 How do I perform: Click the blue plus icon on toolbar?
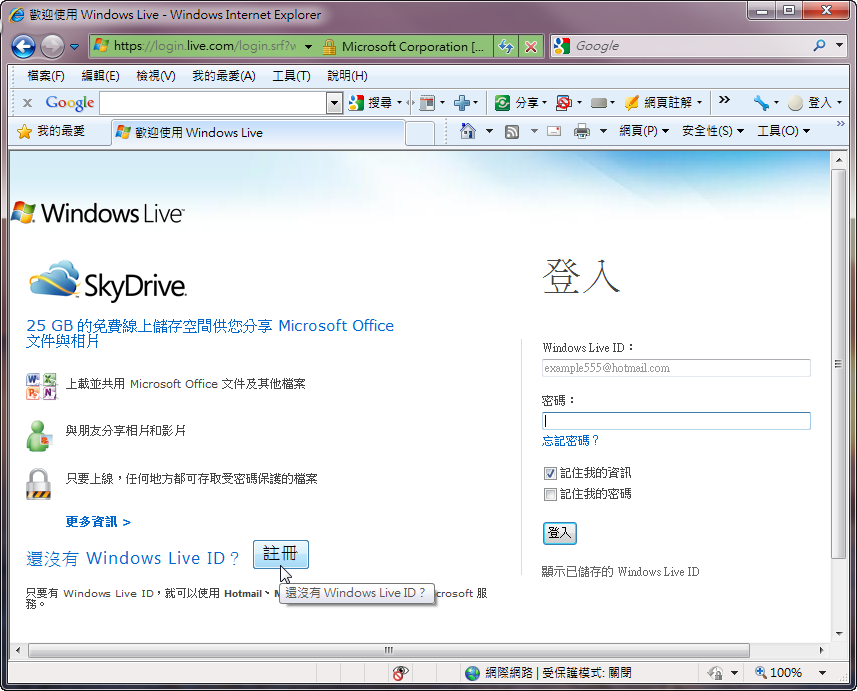click(462, 102)
